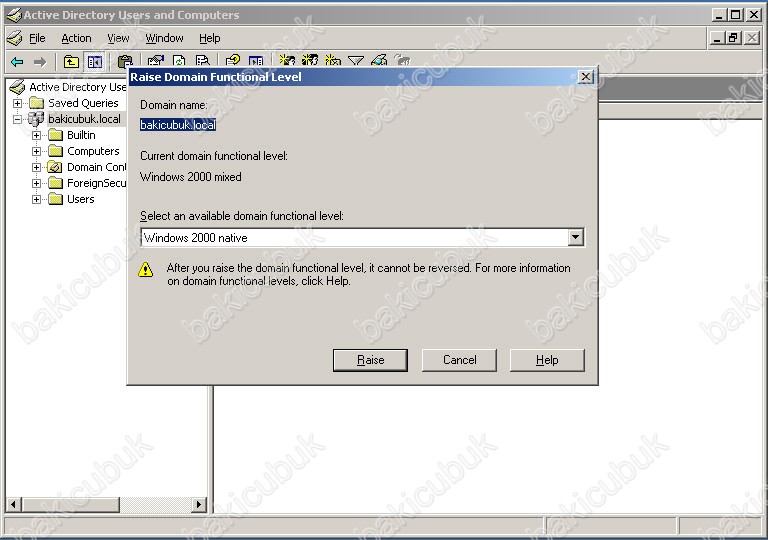Open the Window menu

point(164,38)
